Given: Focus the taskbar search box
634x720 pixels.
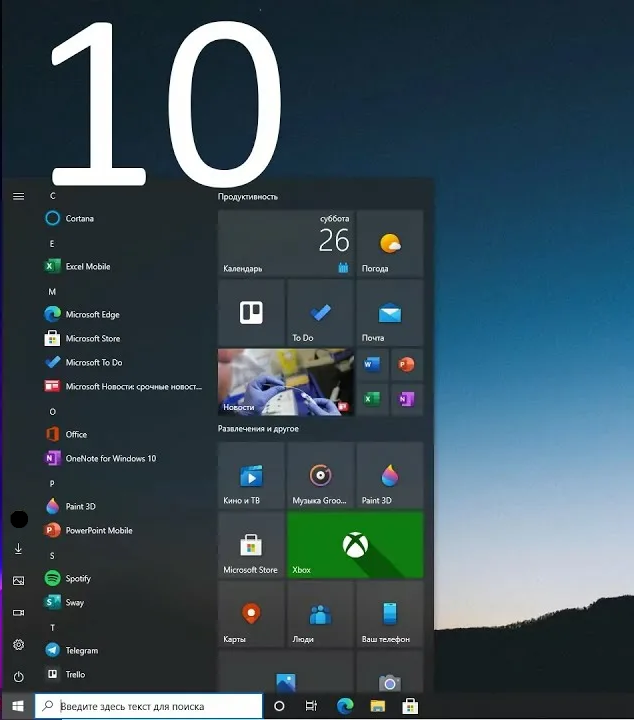Looking at the screenshot, I should pos(149,706).
